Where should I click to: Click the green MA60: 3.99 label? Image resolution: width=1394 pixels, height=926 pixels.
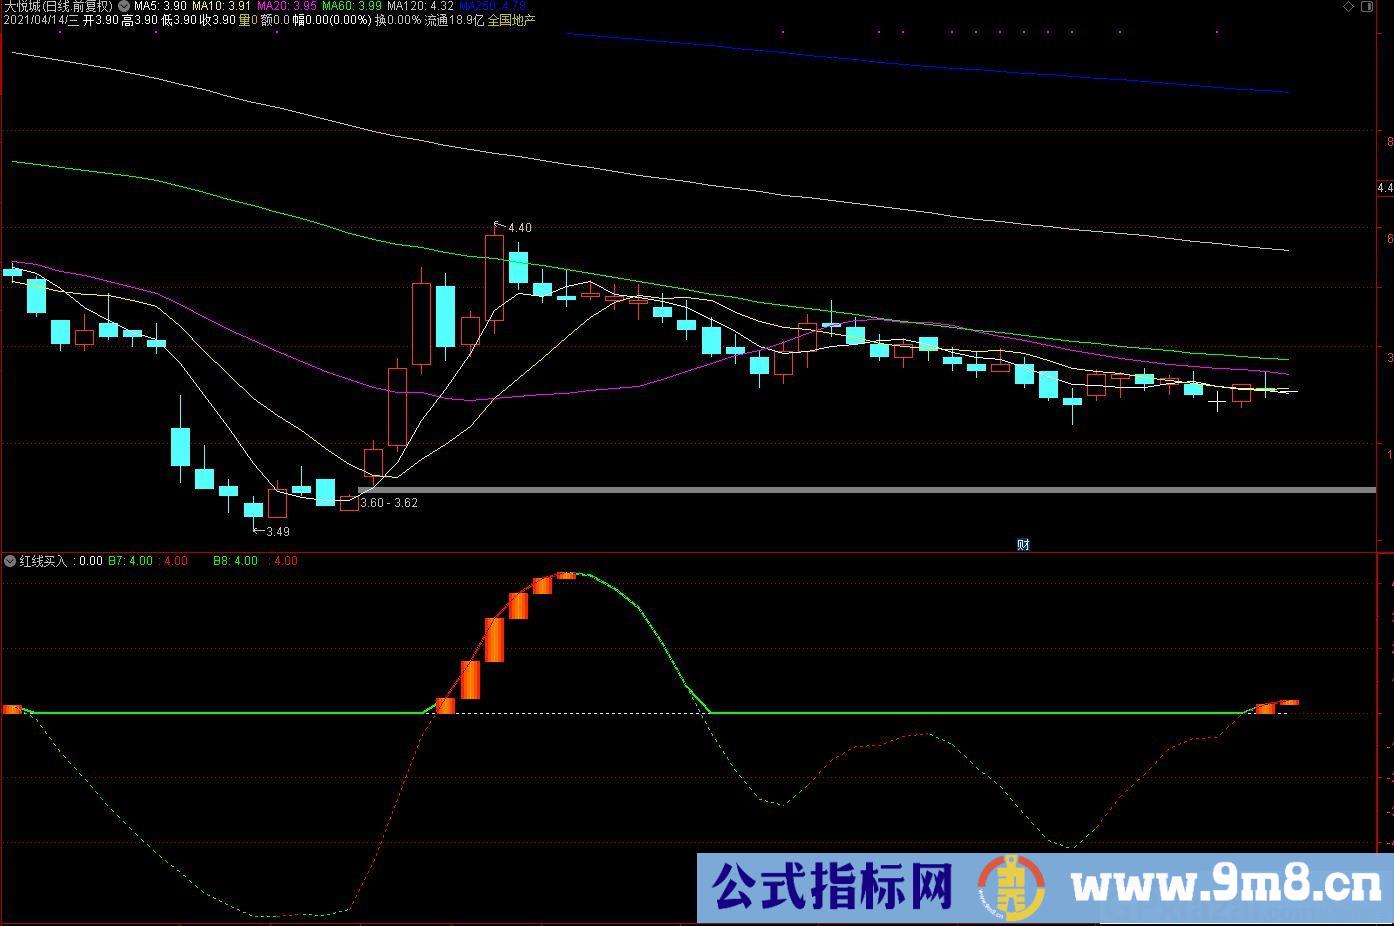pyautogui.click(x=353, y=6)
